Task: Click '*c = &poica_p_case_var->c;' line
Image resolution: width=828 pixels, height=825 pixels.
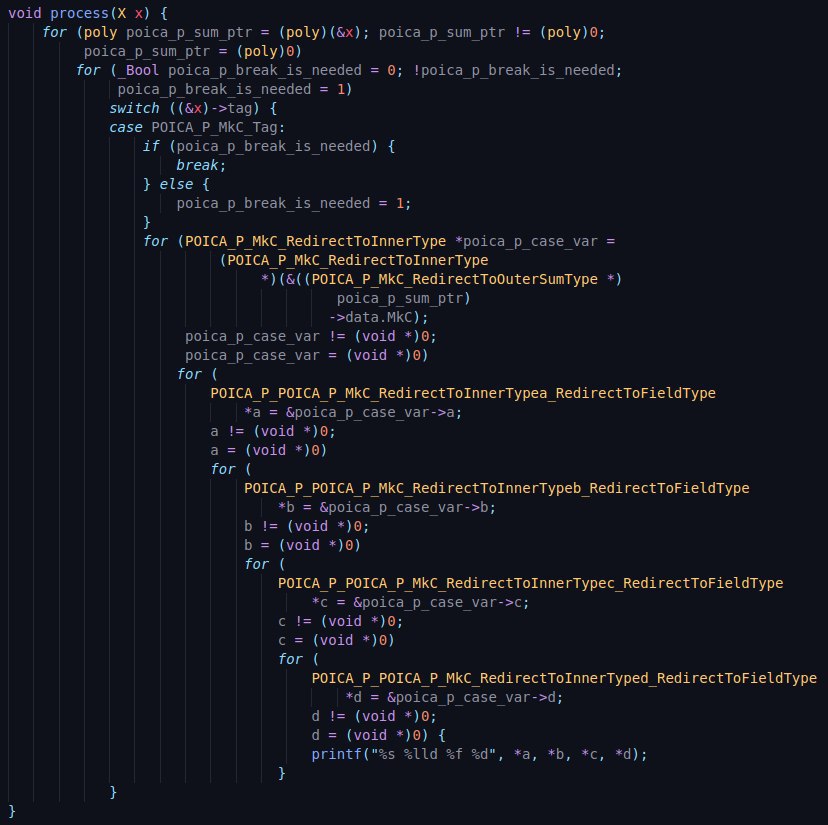Action: [x=421, y=603]
